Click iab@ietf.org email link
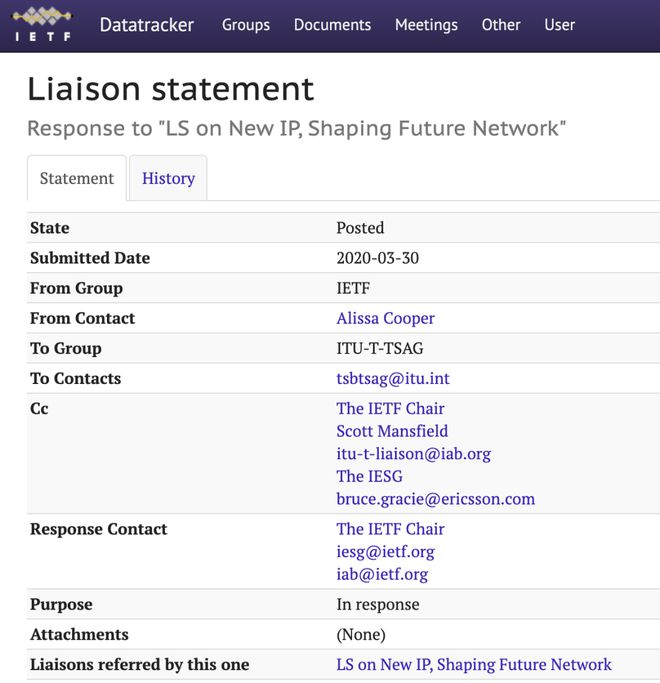 (x=382, y=575)
